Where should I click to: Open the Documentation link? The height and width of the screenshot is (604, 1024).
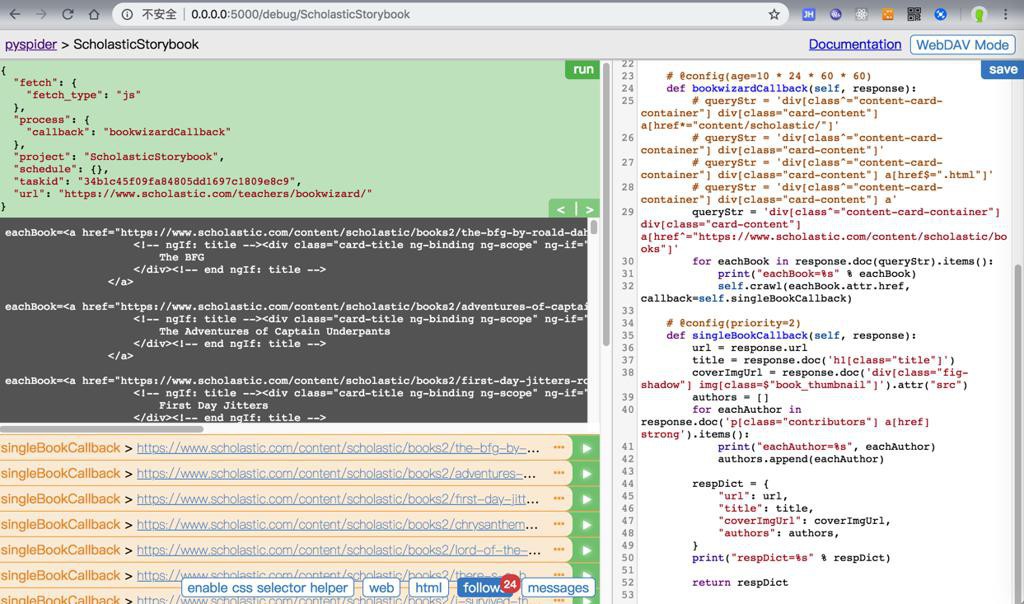pyautogui.click(x=855, y=44)
